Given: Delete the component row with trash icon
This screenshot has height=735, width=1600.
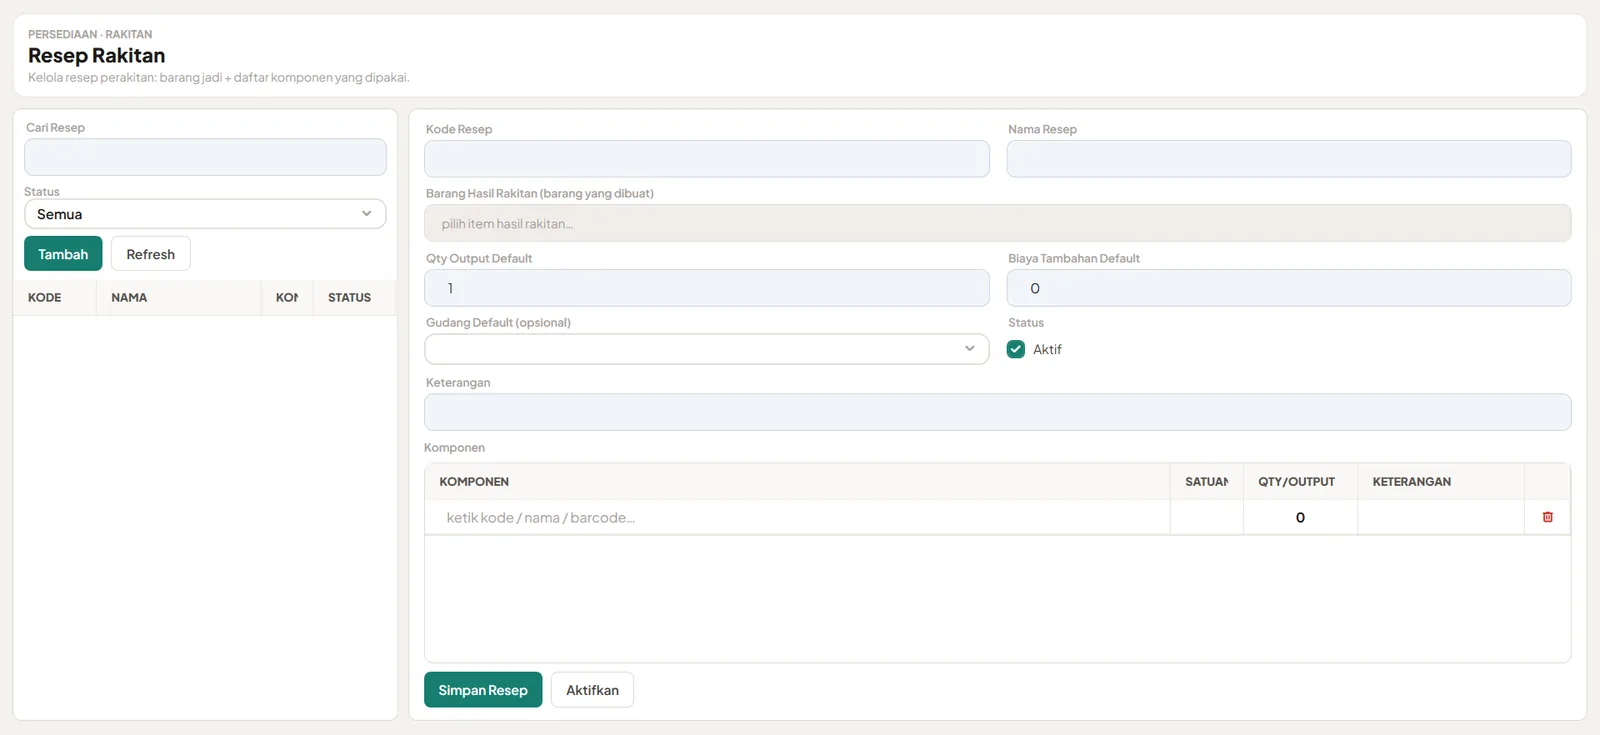Looking at the screenshot, I should tap(1547, 517).
